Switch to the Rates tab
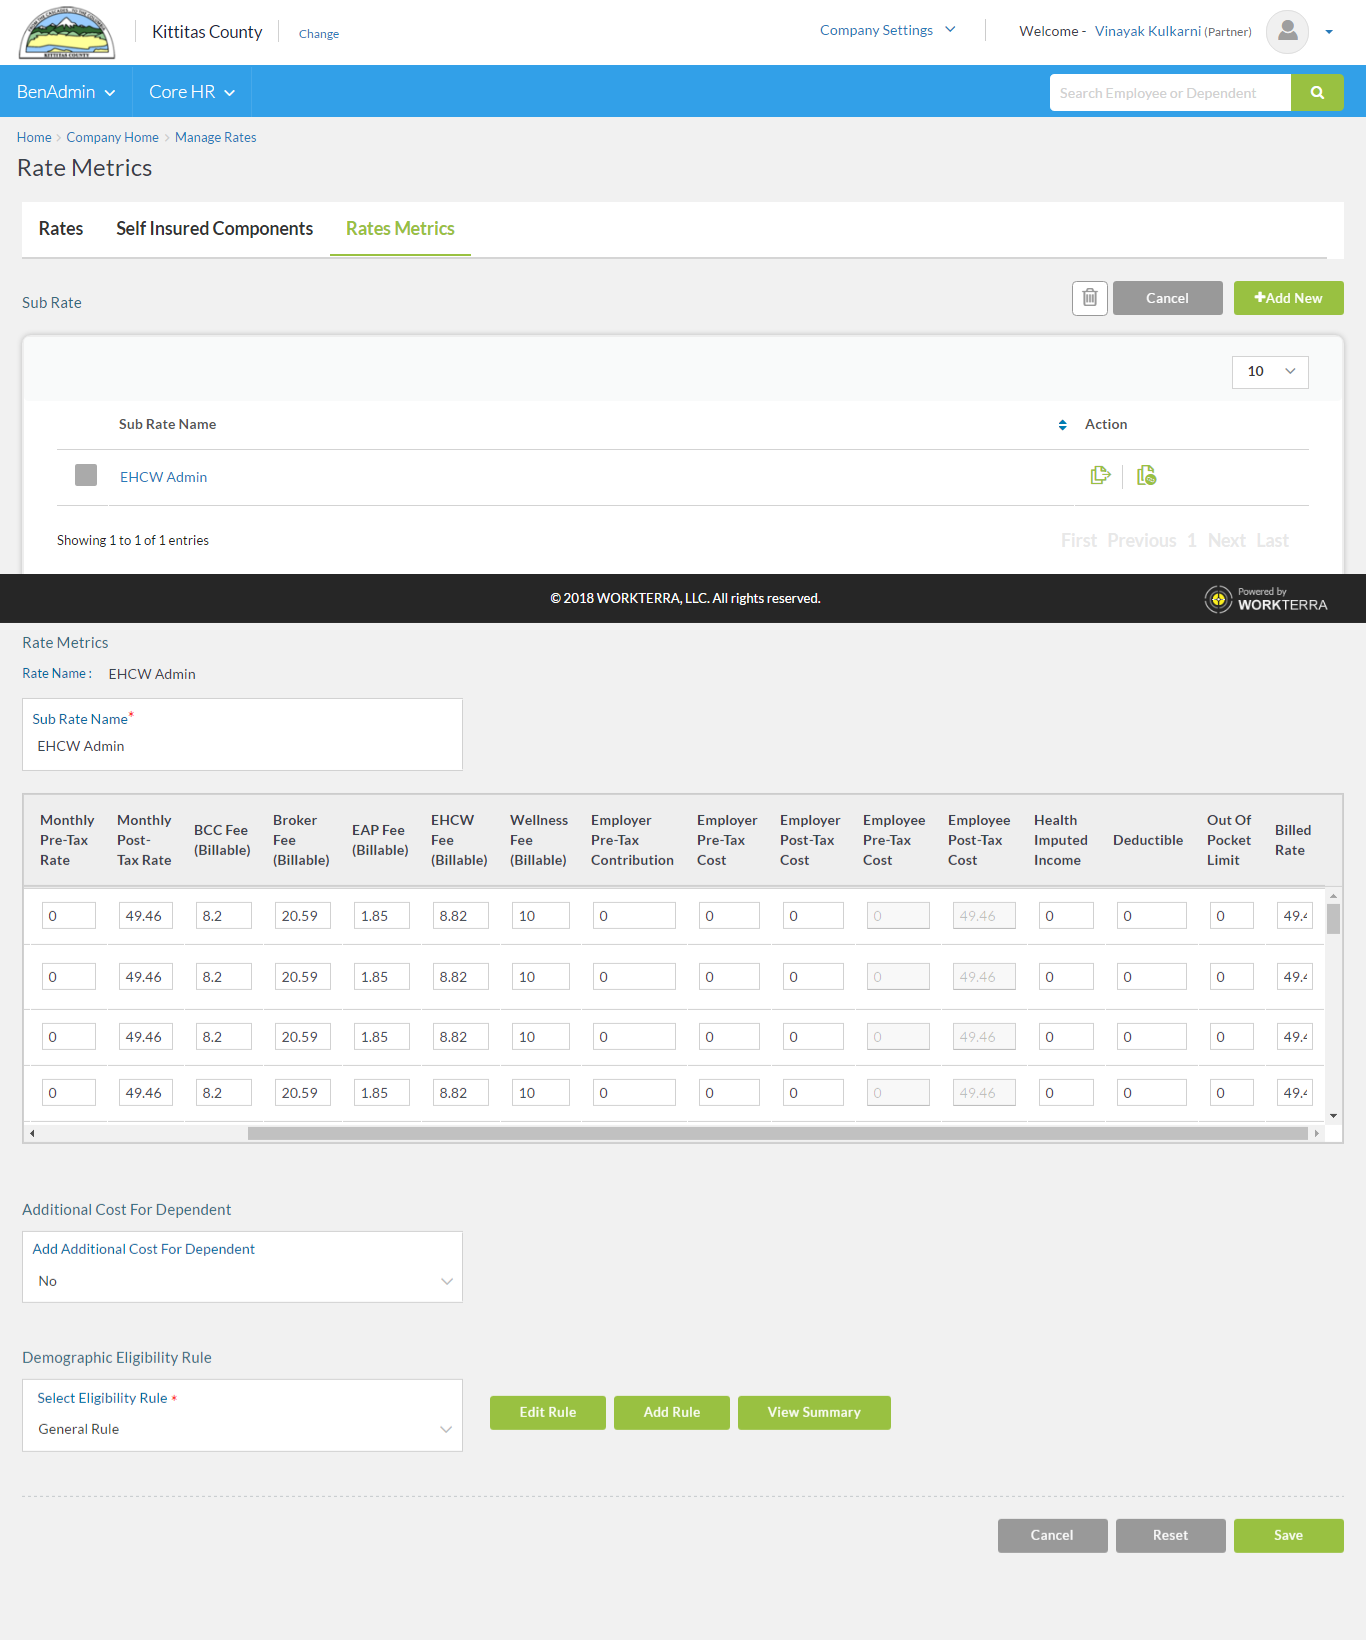Image resolution: width=1366 pixels, height=1640 pixels. (x=61, y=229)
